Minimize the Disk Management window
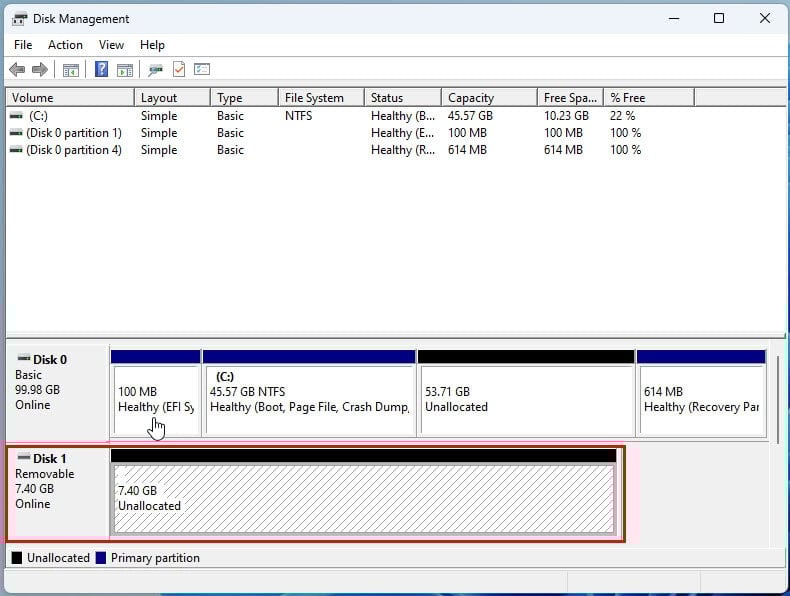 (x=674, y=19)
